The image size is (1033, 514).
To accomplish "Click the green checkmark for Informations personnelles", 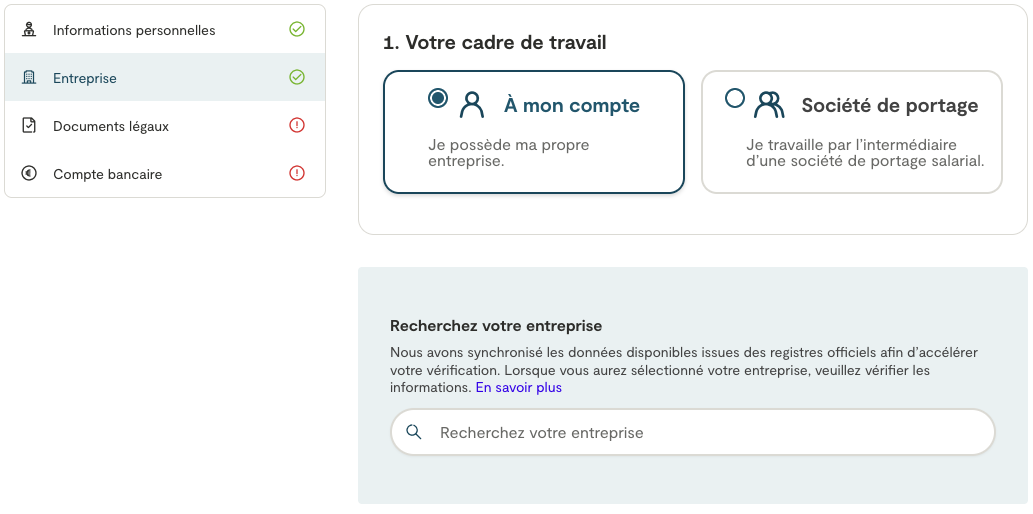I will pos(297,30).
